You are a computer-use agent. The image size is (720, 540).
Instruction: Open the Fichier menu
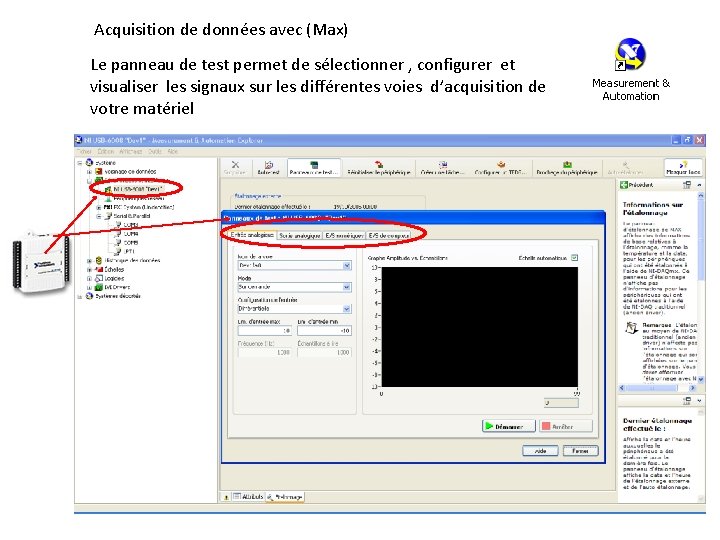(84, 151)
